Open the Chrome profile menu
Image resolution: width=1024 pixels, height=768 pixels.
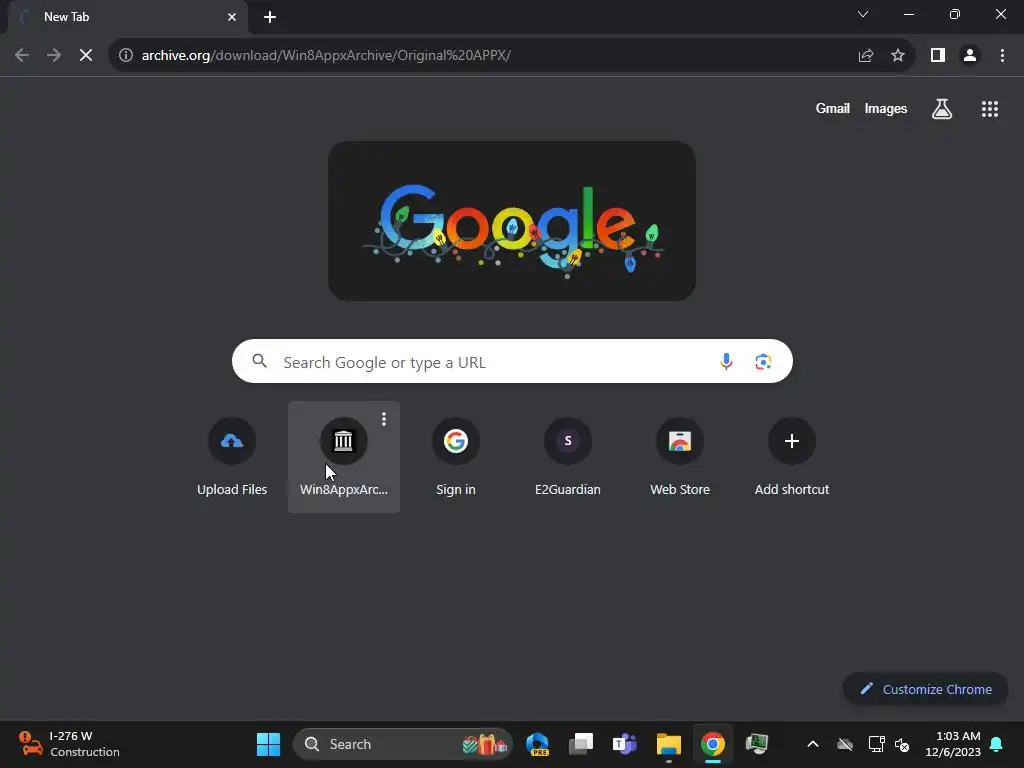pos(970,55)
